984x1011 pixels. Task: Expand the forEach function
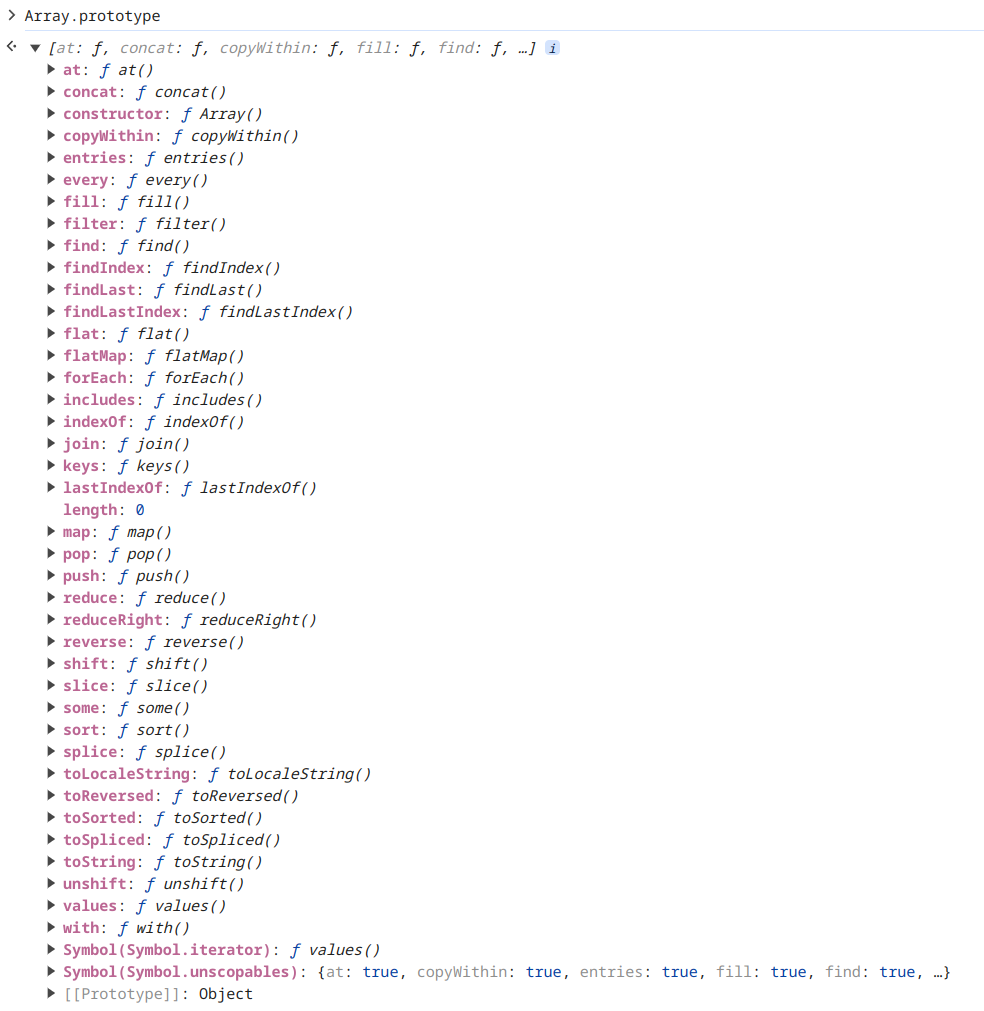point(51,377)
